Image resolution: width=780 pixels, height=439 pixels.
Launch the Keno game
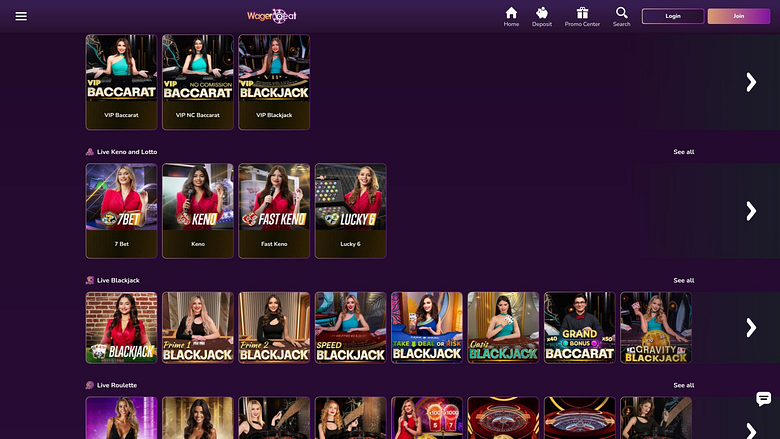197,211
